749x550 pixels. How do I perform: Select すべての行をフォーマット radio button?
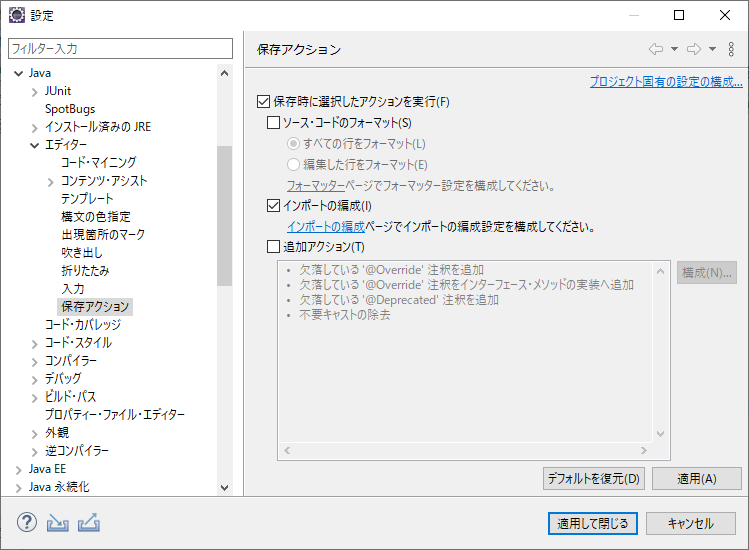pyautogui.click(x=293, y=143)
